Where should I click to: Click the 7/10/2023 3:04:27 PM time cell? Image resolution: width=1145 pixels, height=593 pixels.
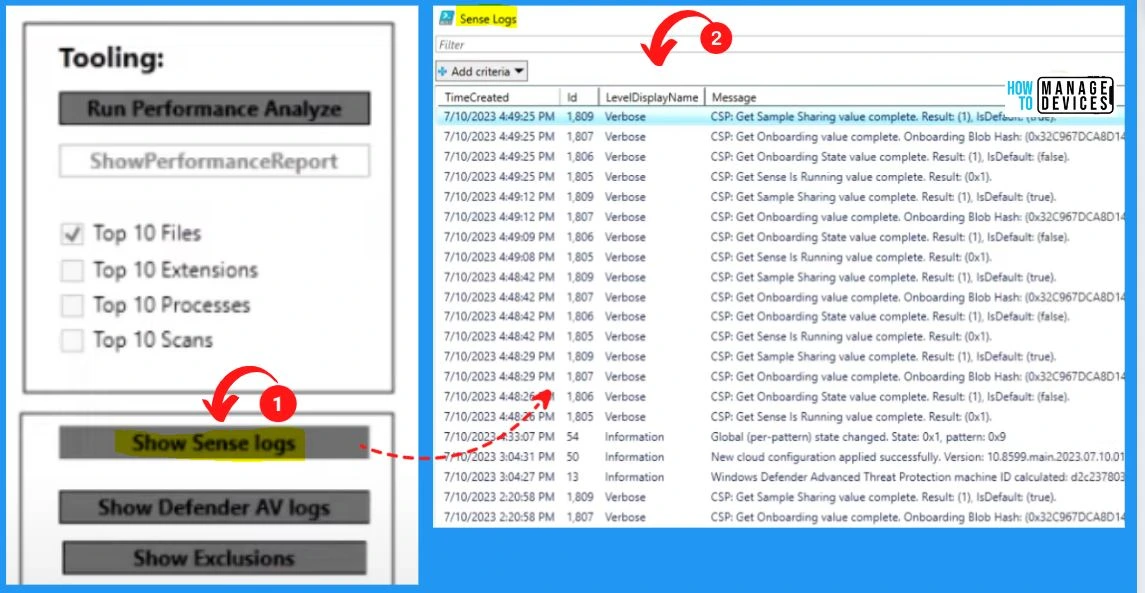tap(499, 477)
